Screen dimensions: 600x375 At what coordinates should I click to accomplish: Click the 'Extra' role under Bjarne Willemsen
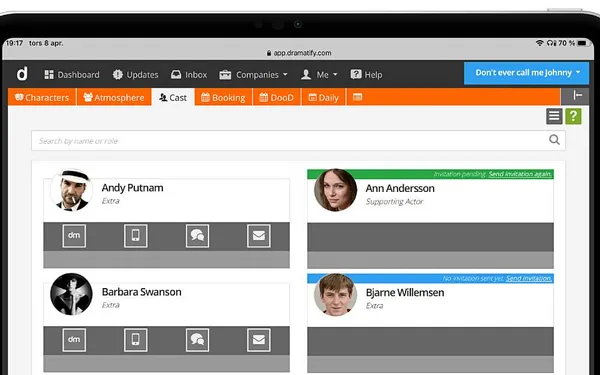click(374, 306)
